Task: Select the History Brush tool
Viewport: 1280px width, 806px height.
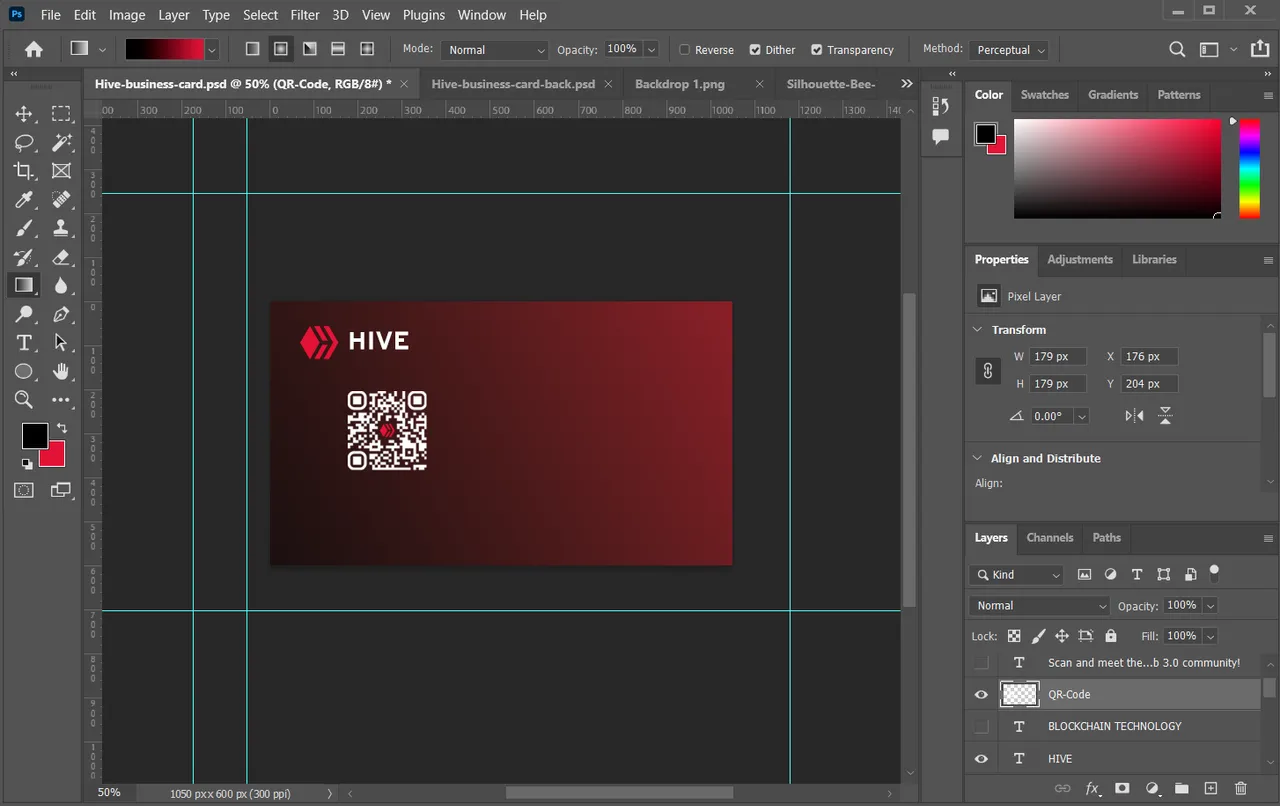Action: point(24,257)
